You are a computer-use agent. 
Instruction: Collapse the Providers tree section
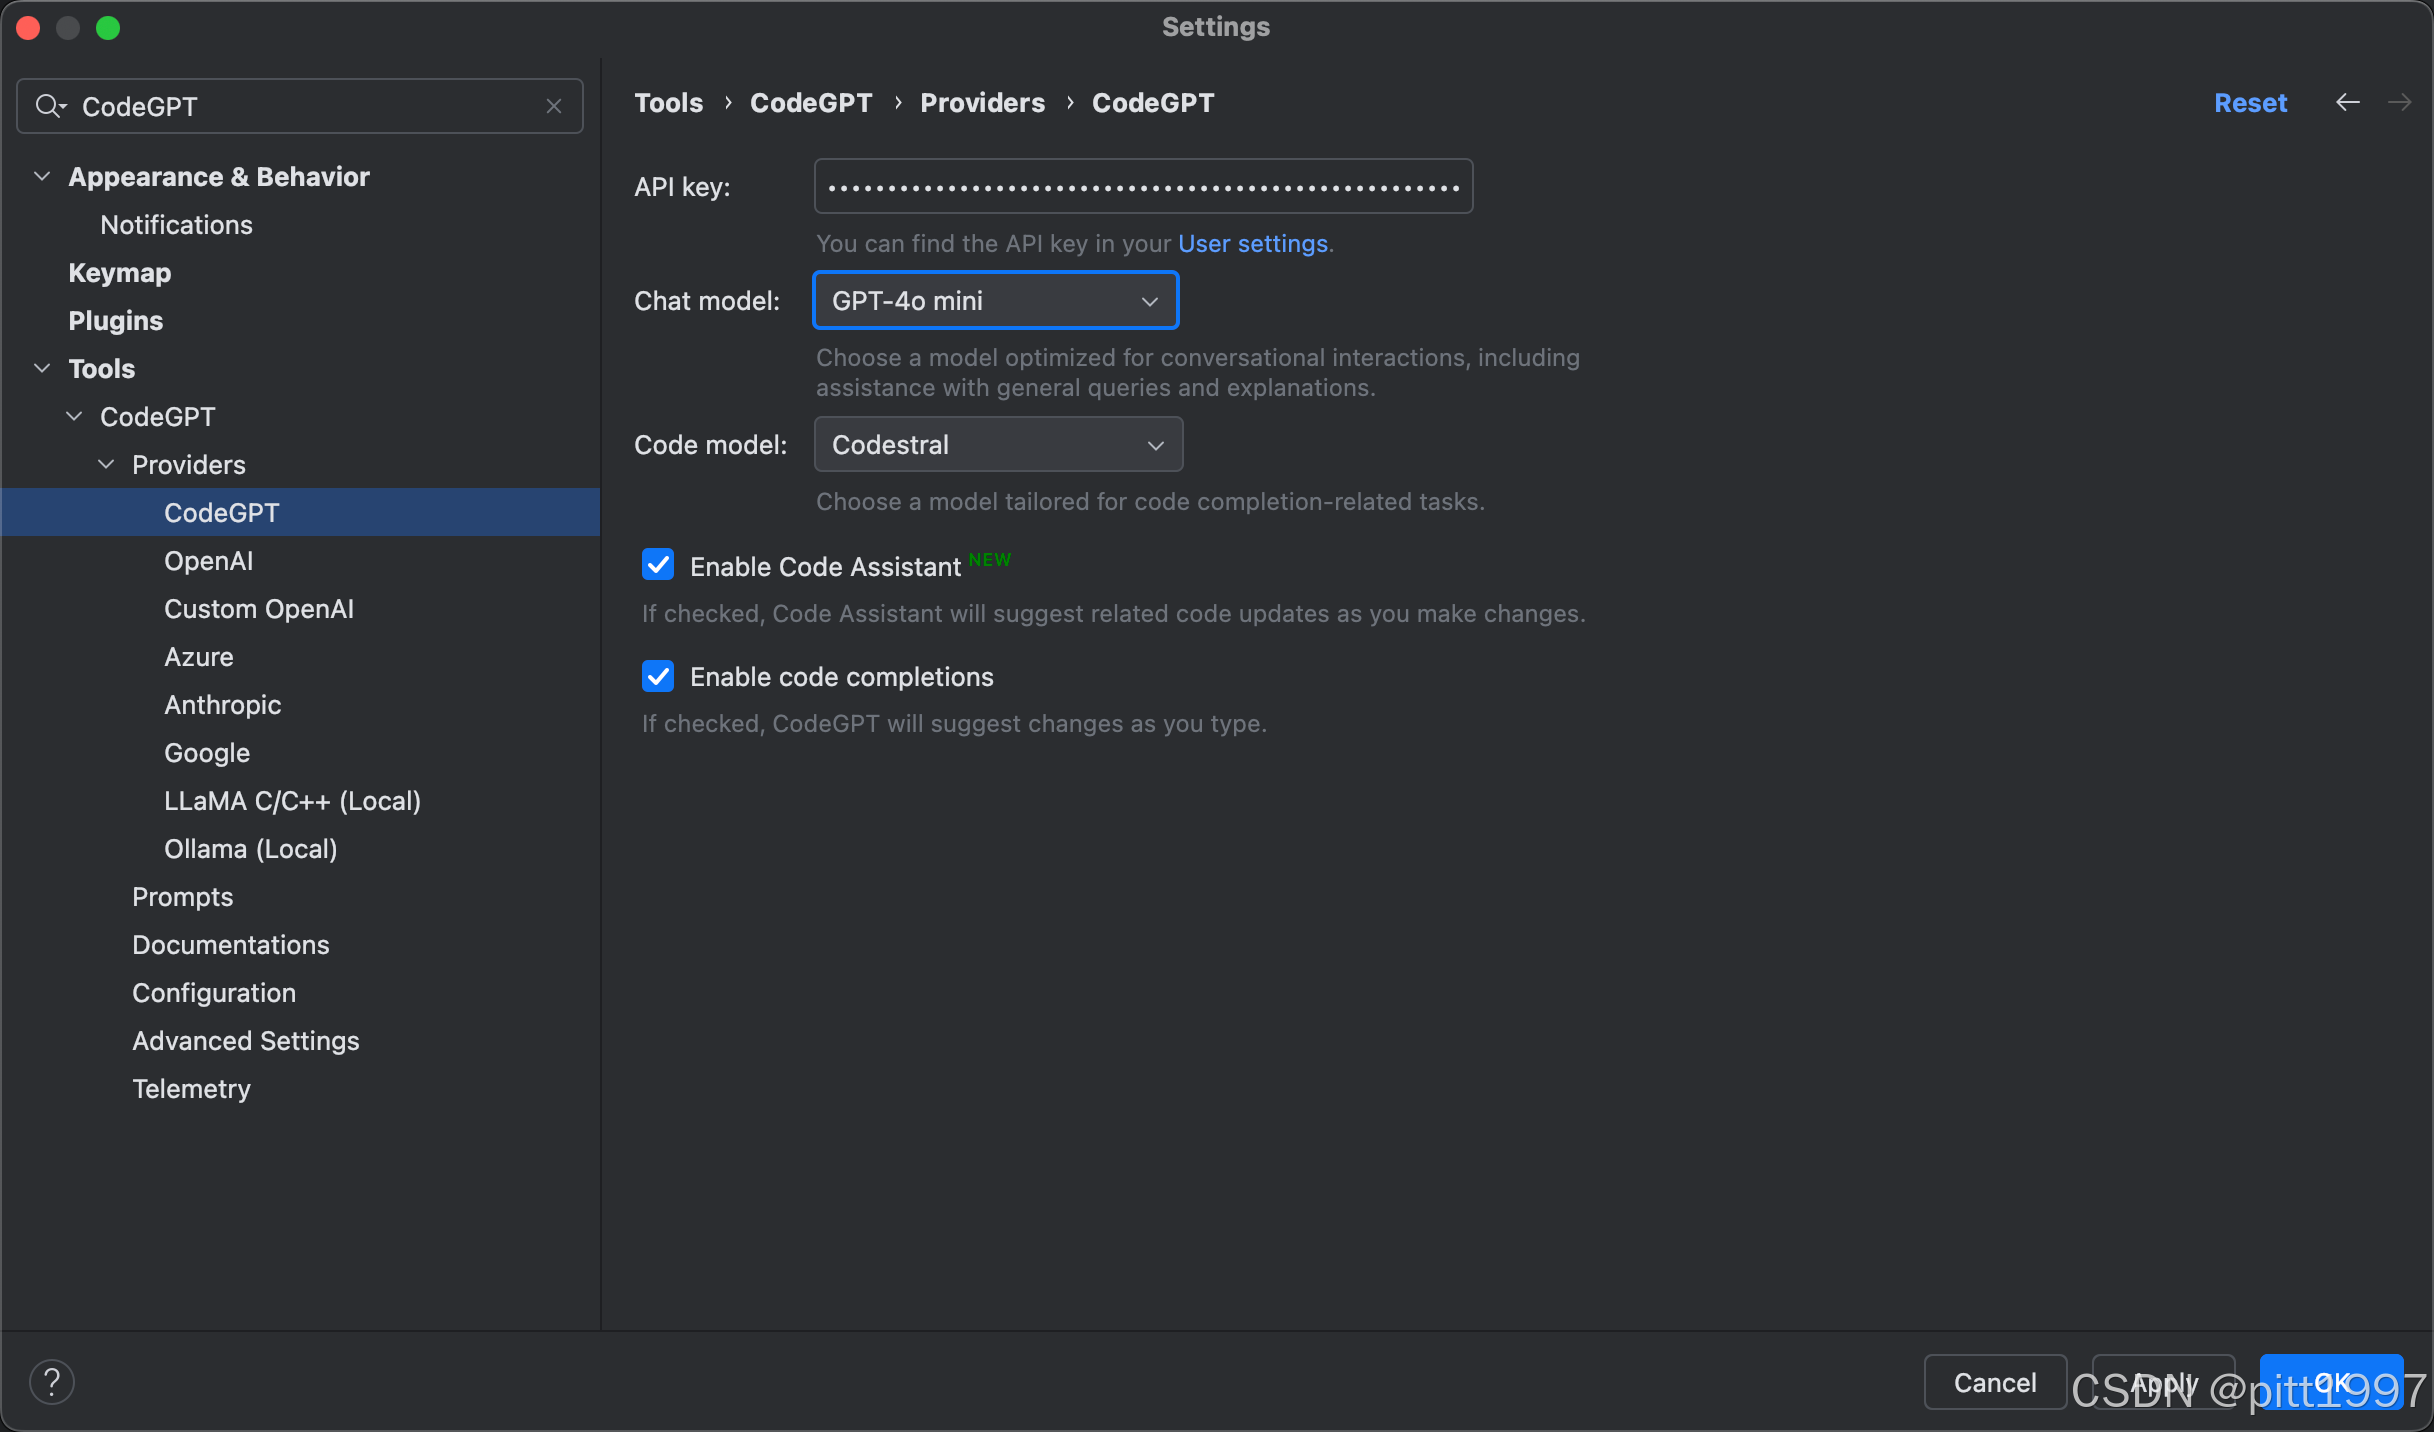105,464
